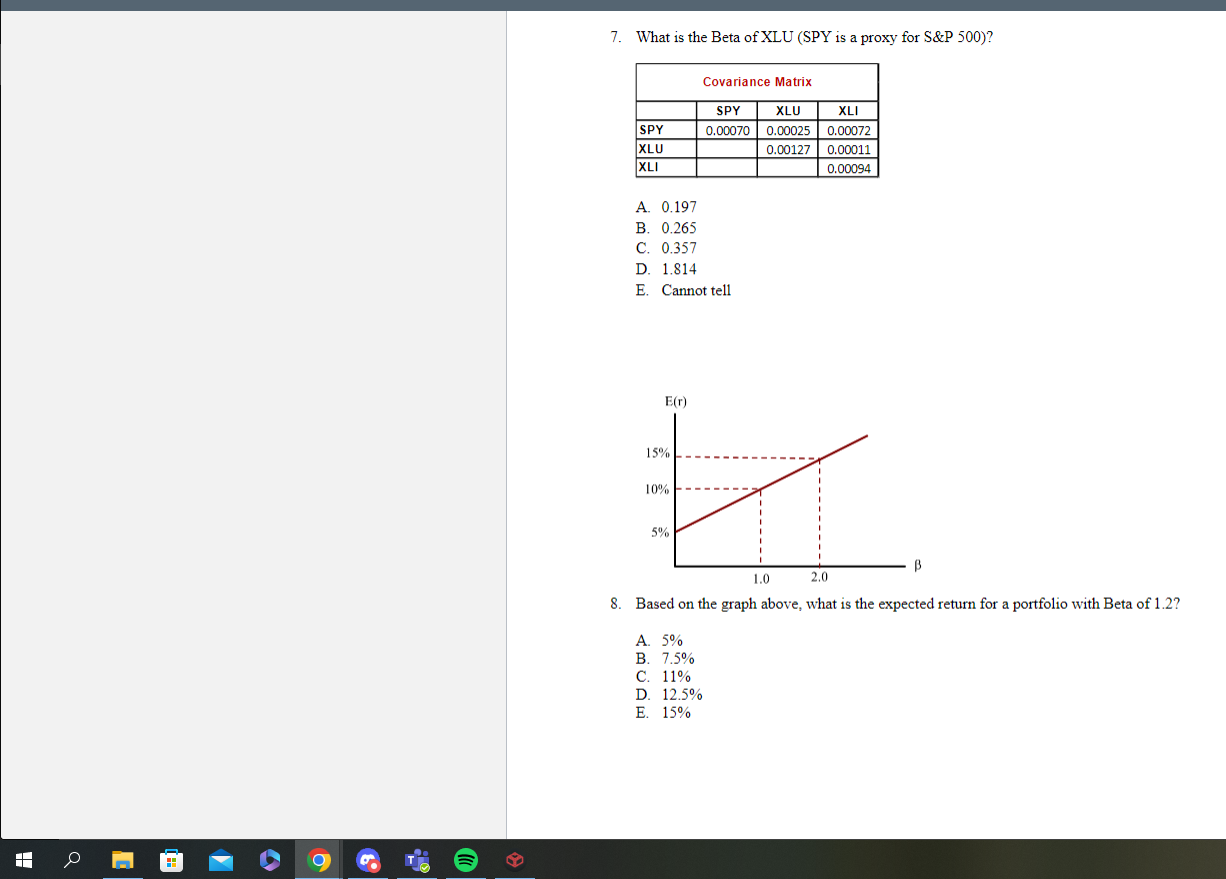Open File Explorer from taskbar
This screenshot has height=879, width=1226.
(x=122, y=860)
